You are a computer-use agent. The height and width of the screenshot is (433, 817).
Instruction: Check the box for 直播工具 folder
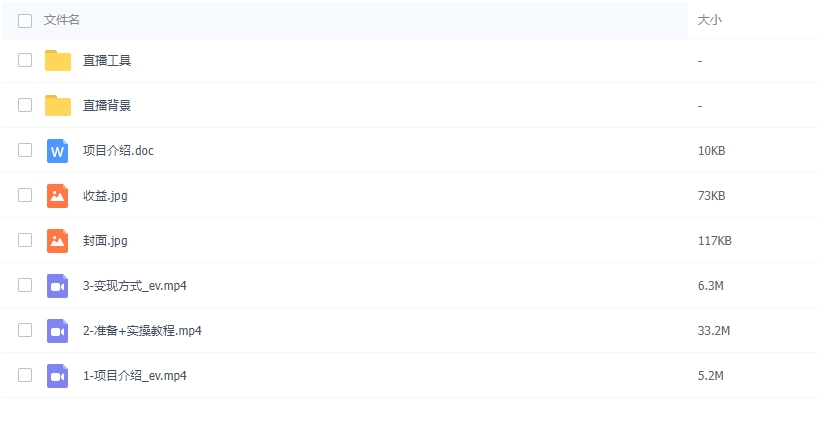(25, 60)
